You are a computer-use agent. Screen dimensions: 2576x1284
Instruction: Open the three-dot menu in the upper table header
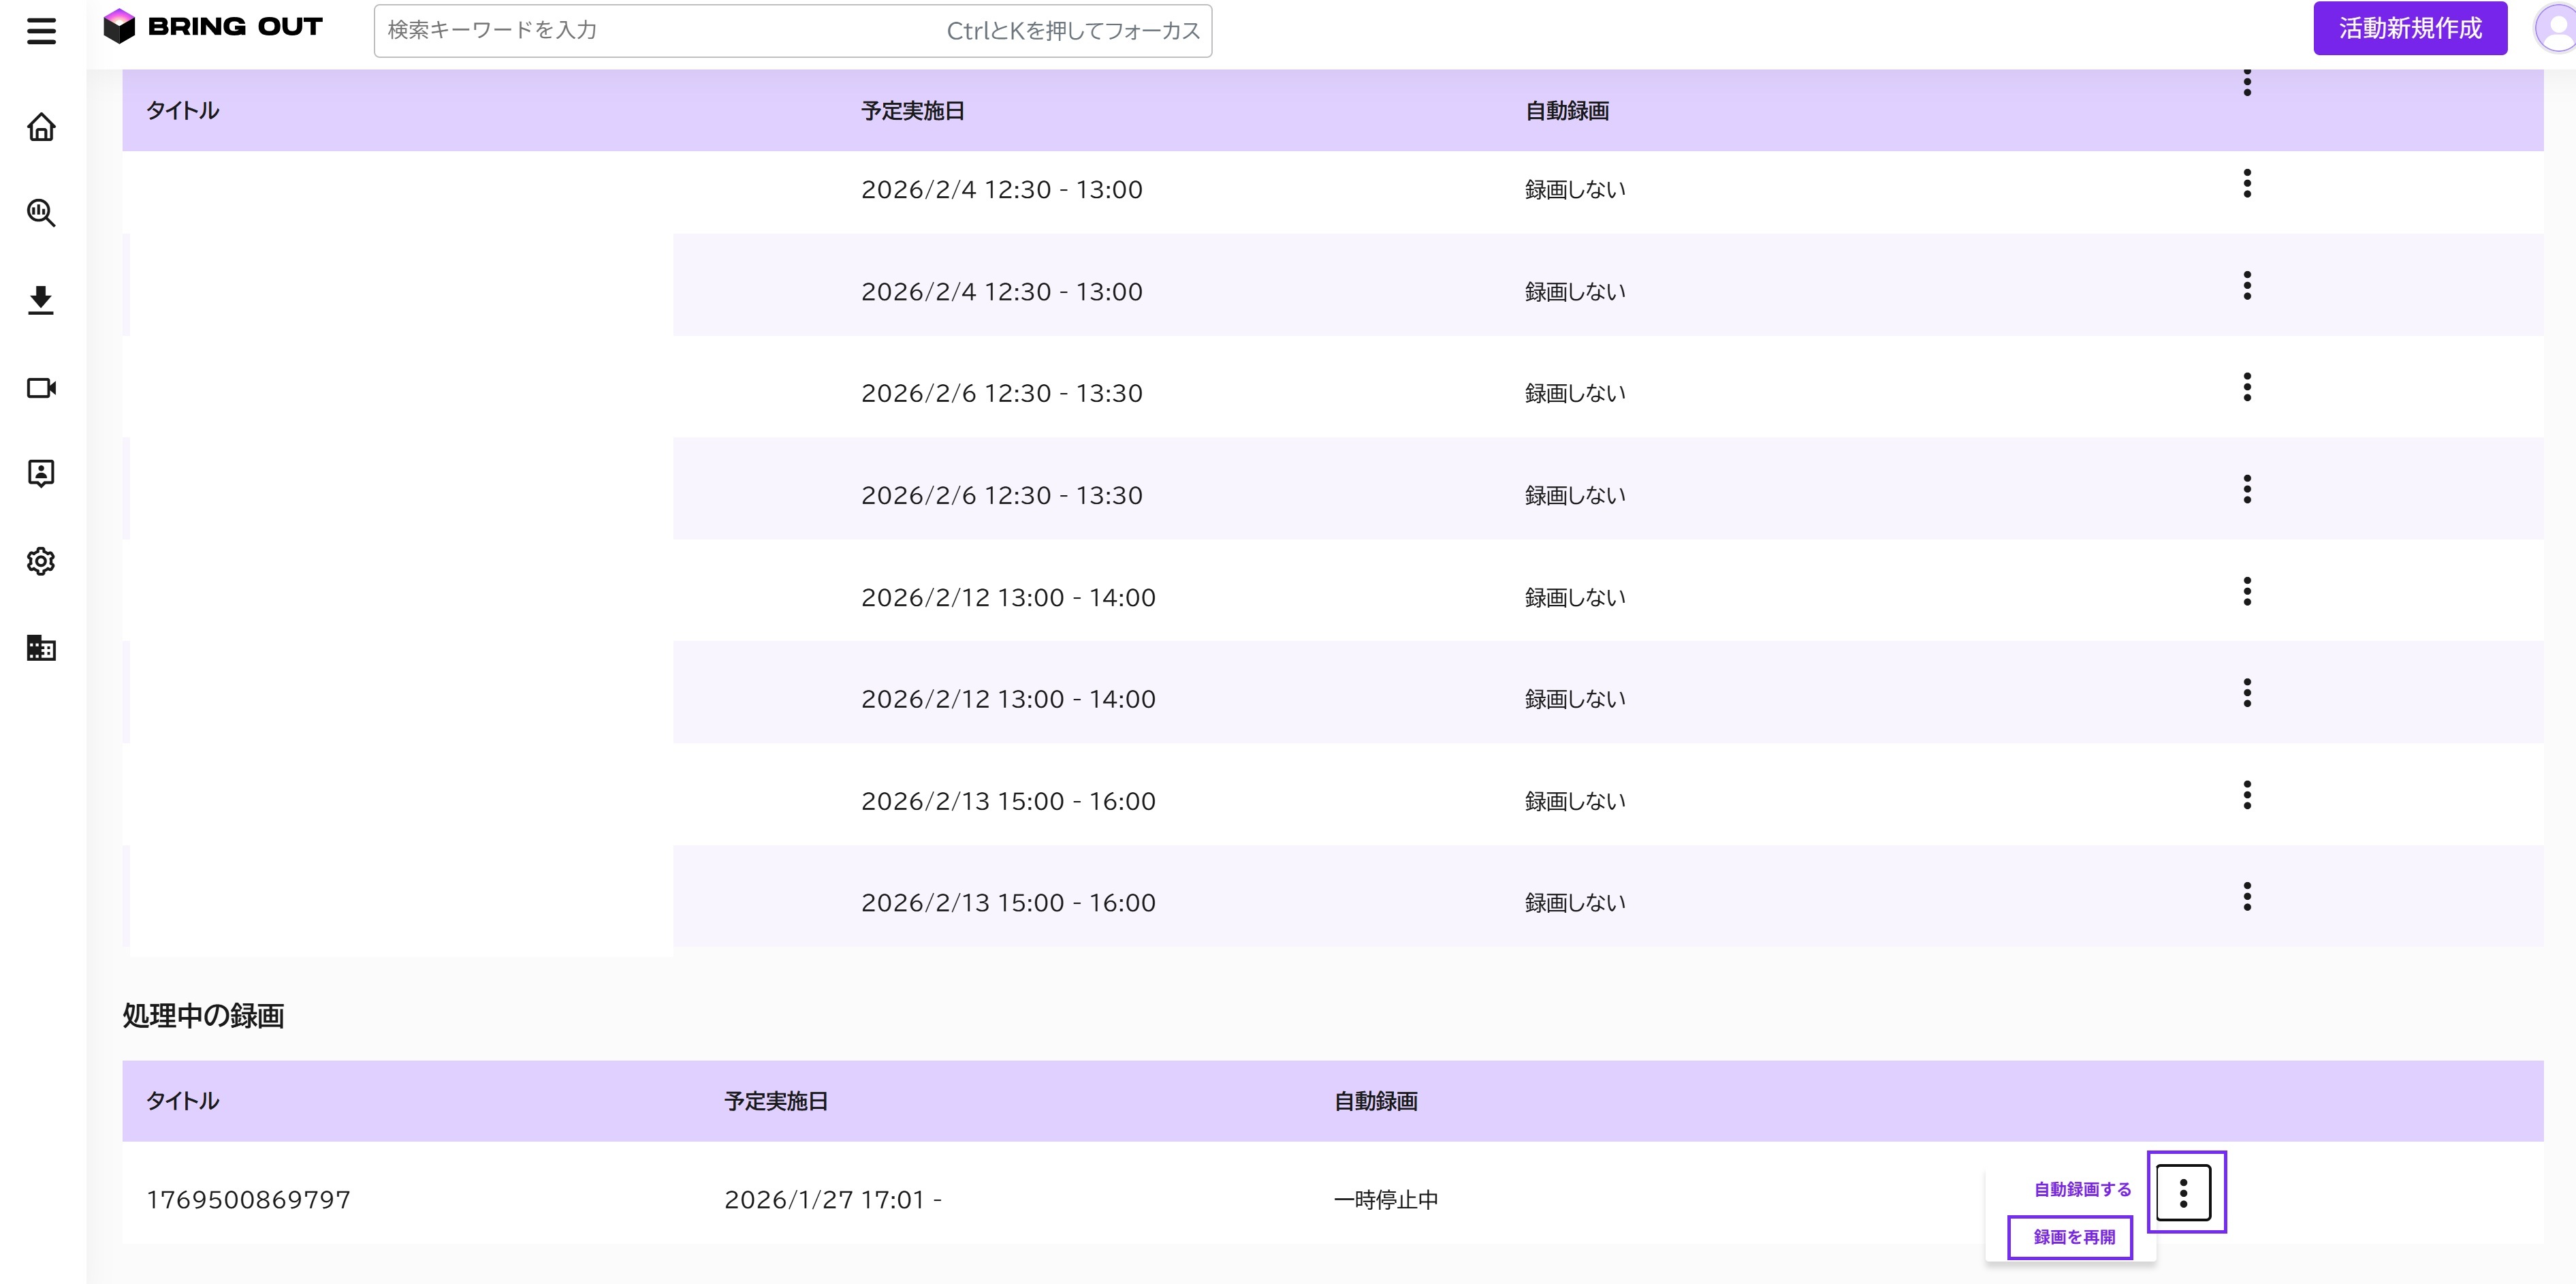(x=2247, y=82)
